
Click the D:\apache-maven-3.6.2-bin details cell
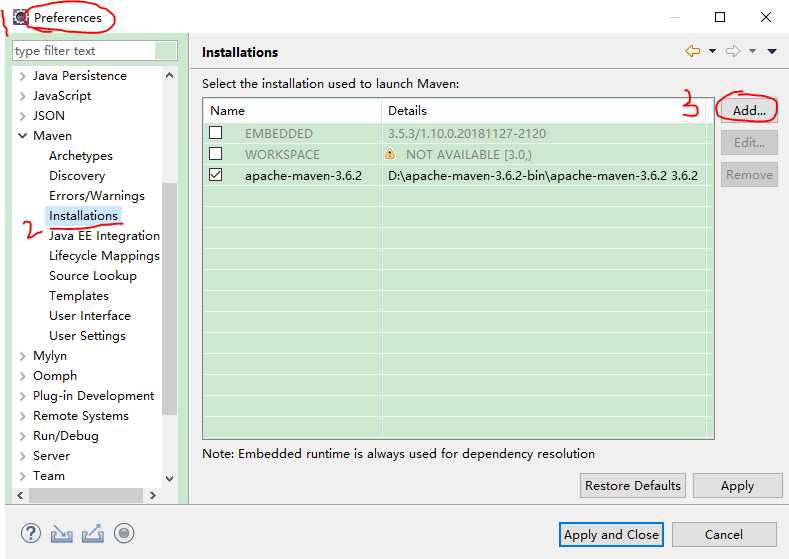coord(543,176)
